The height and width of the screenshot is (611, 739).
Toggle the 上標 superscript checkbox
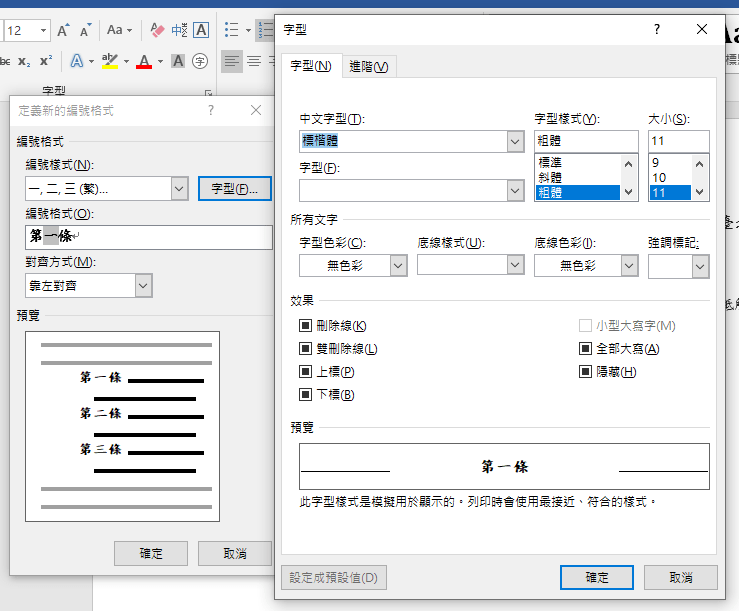(x=306, y=372)
